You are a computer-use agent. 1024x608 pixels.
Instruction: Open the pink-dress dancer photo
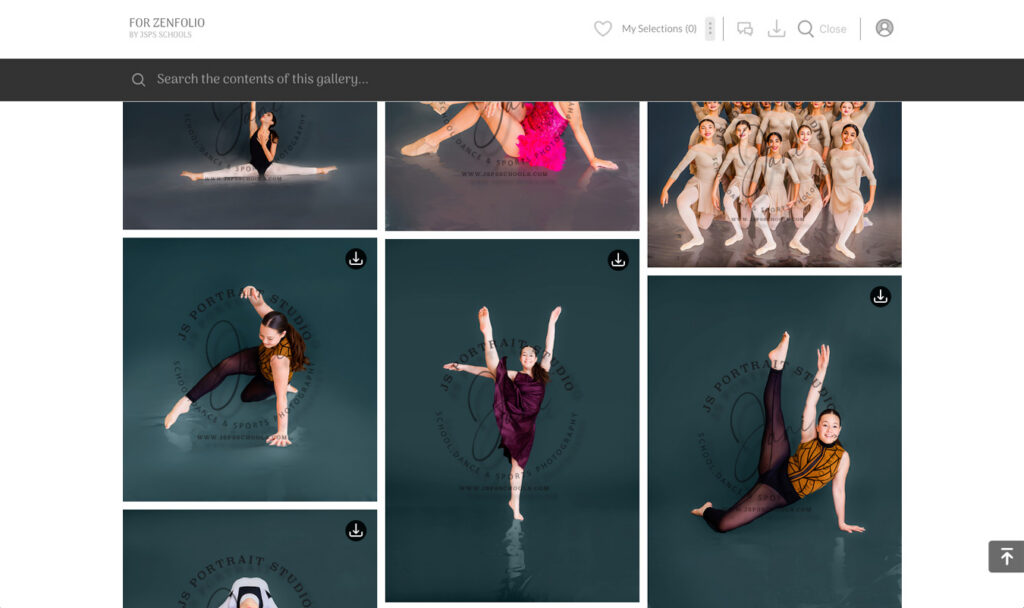(x=512, y=165)
